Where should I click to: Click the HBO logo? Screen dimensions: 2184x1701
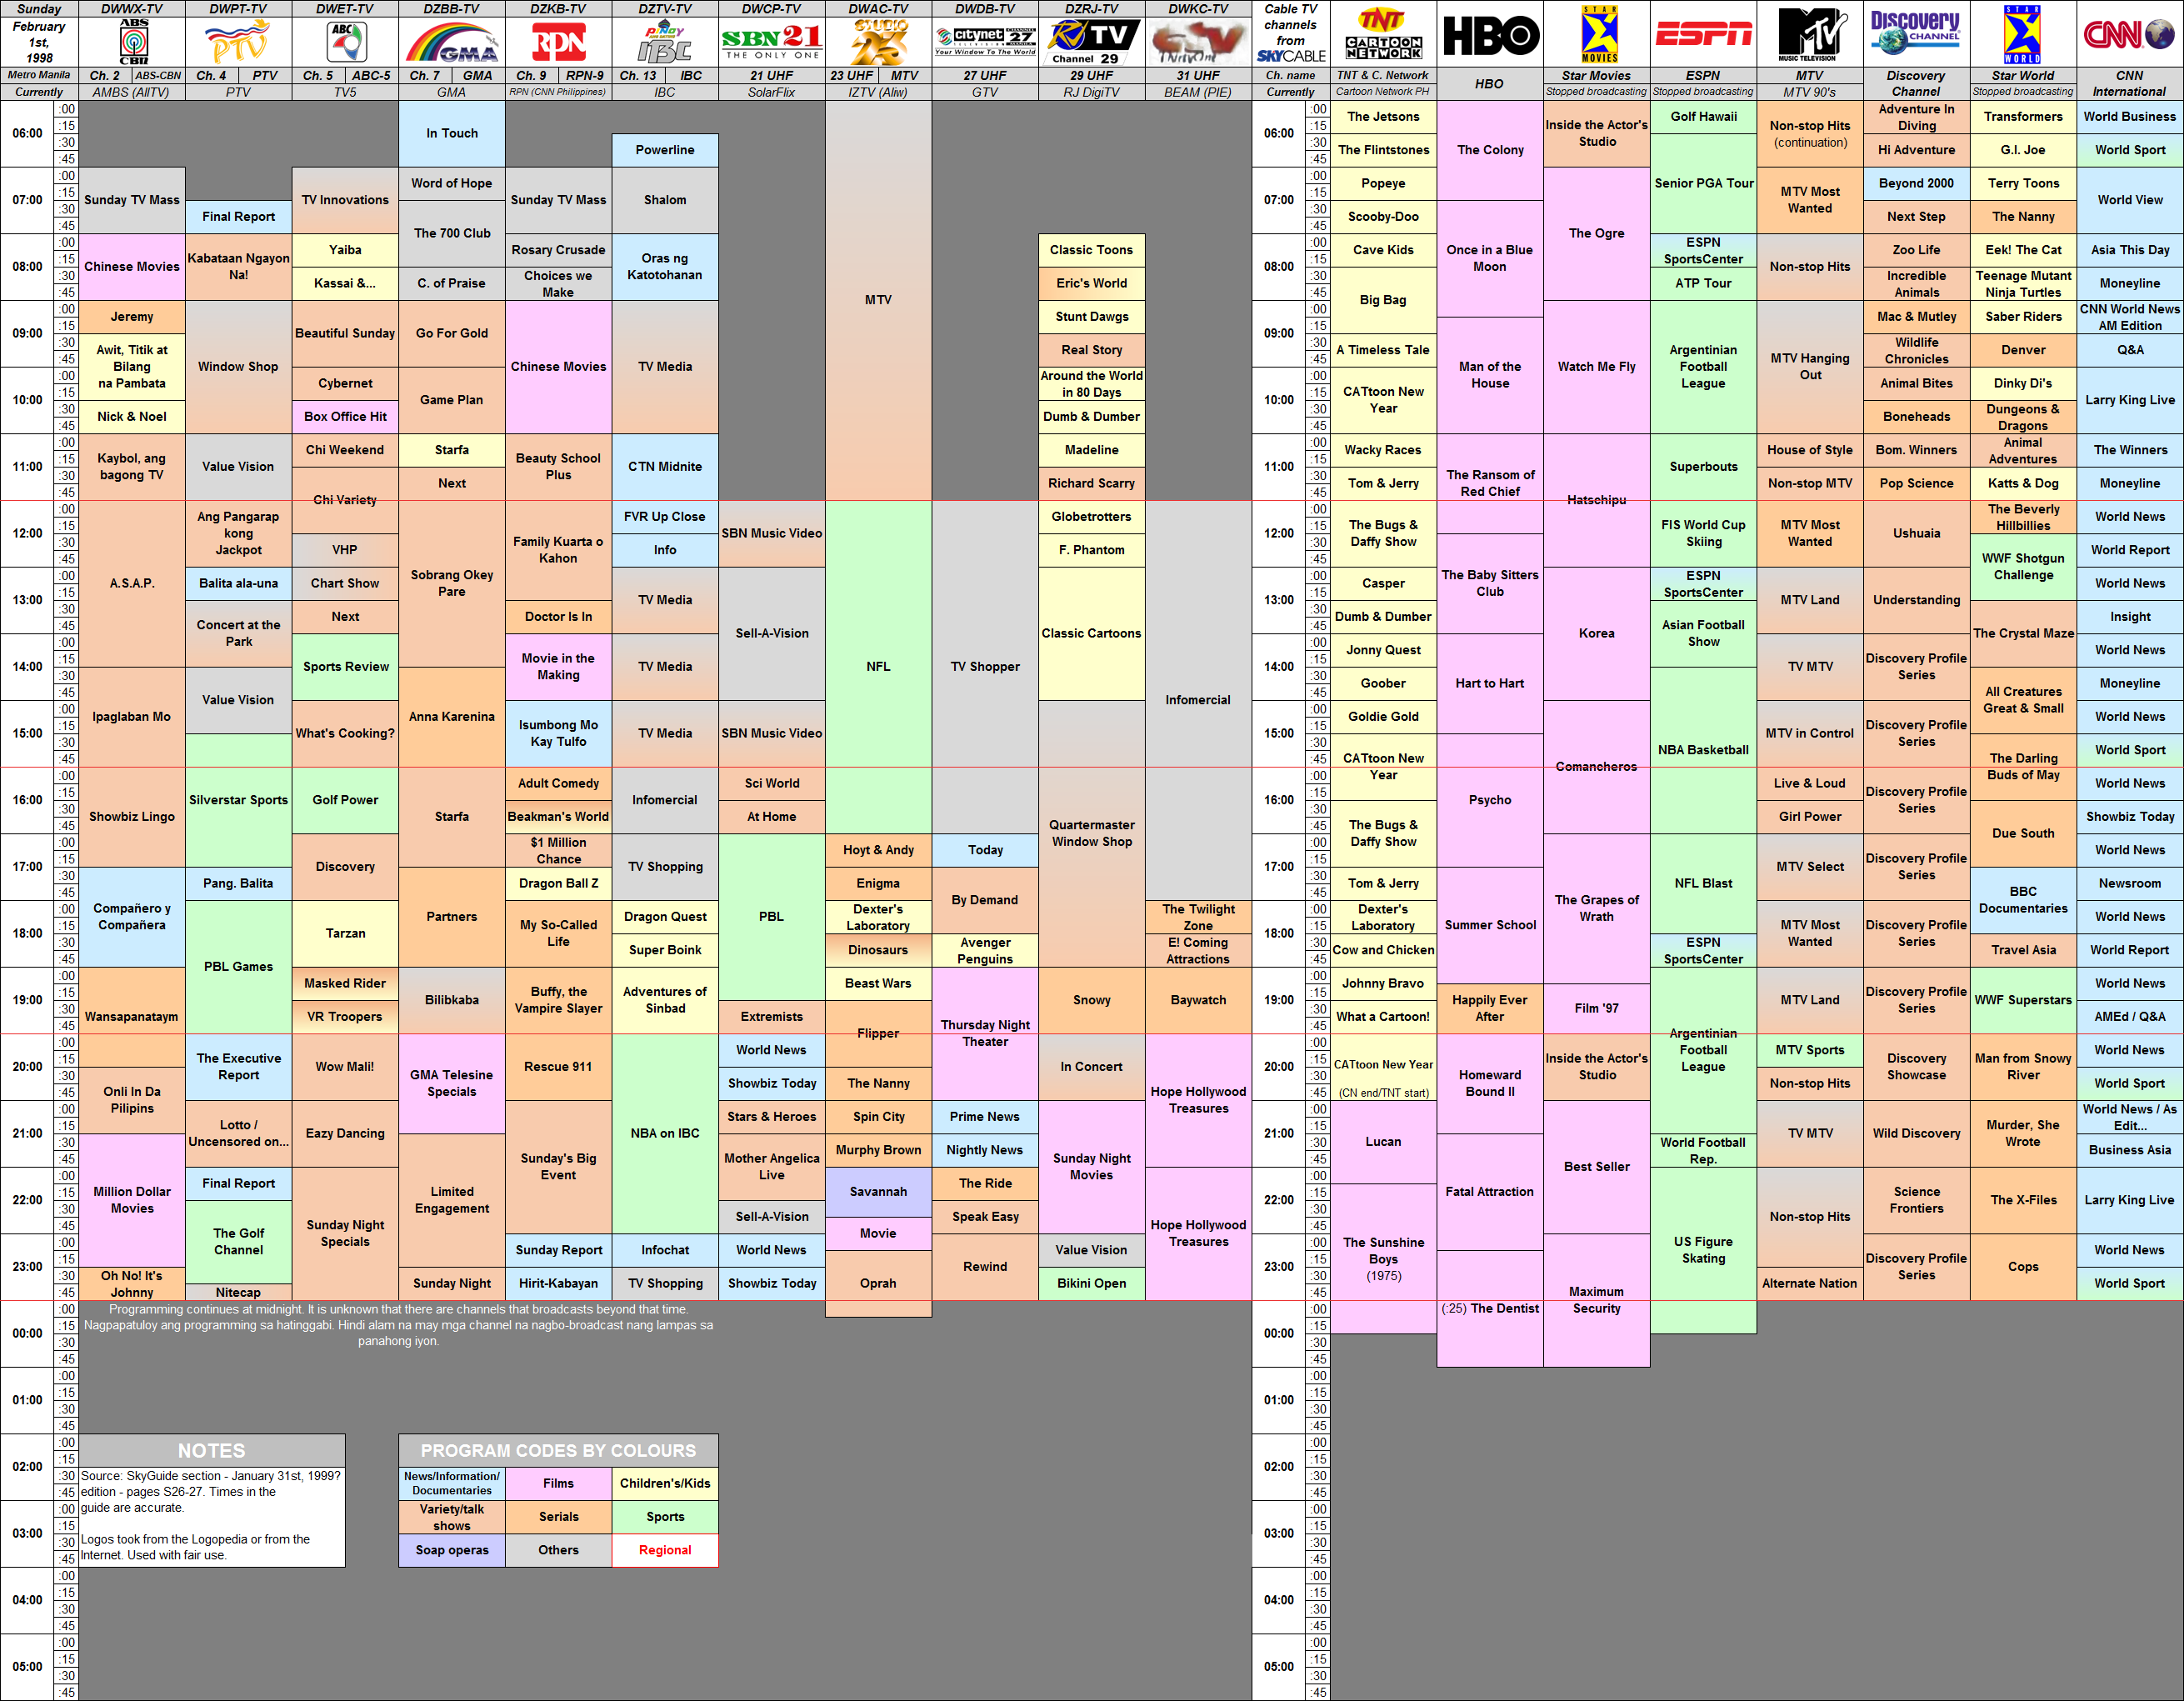pos(1490,36)
